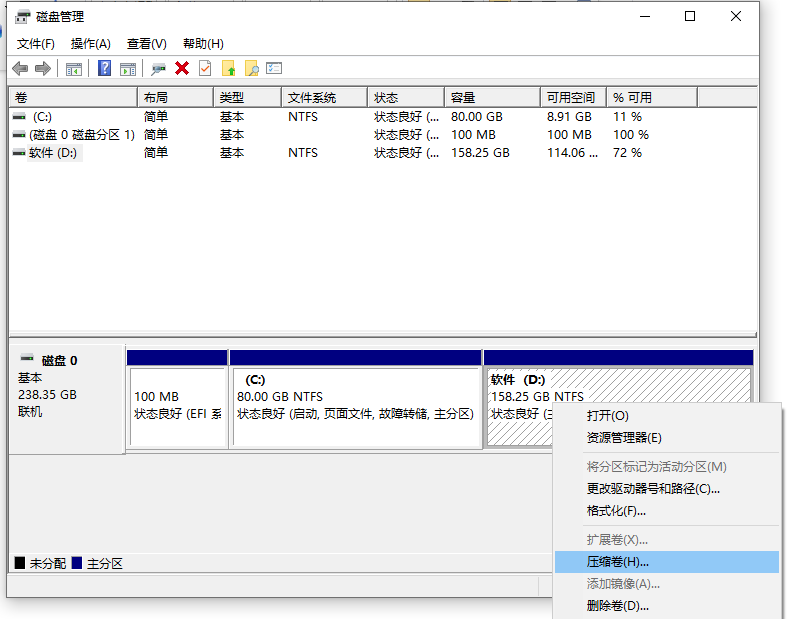Open the 查看(V) menu
The height and width of the screenshot is (619, 787).
[x=146, y=44]
